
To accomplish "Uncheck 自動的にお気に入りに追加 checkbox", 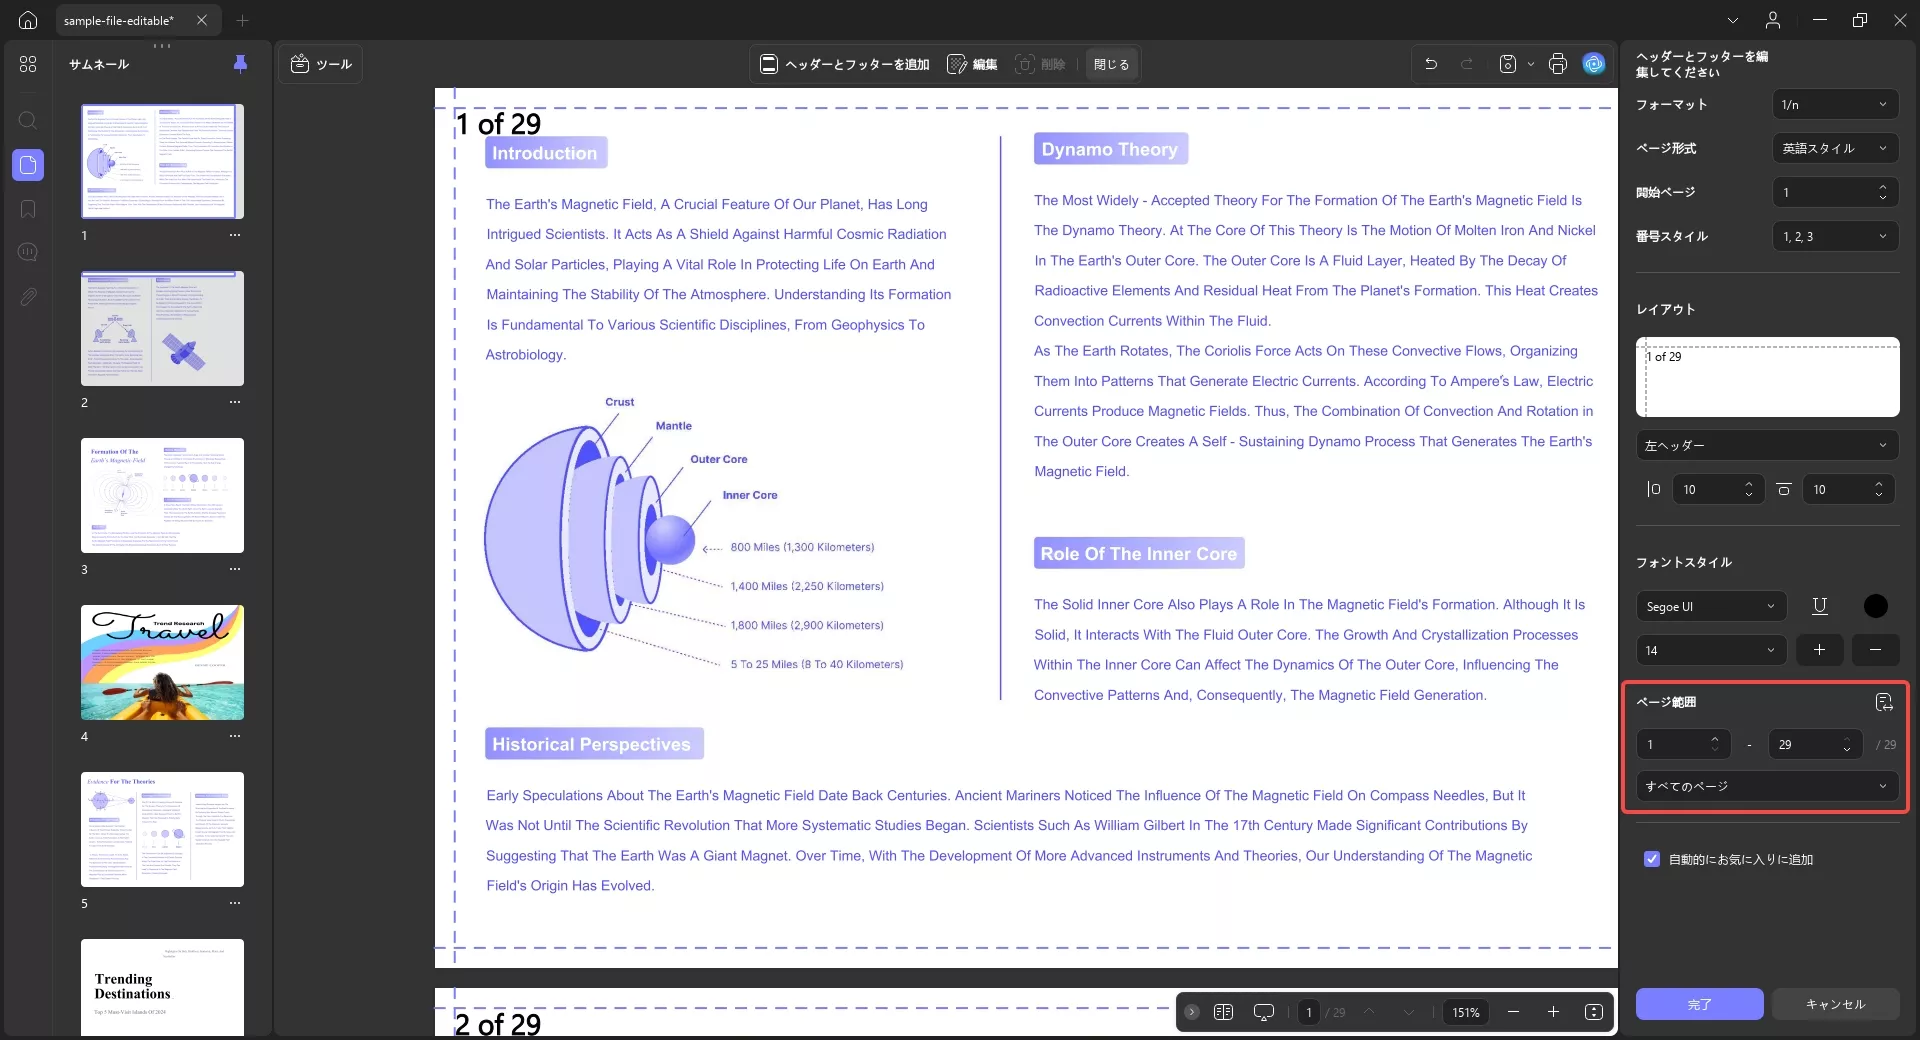I will click(1652, 859).
